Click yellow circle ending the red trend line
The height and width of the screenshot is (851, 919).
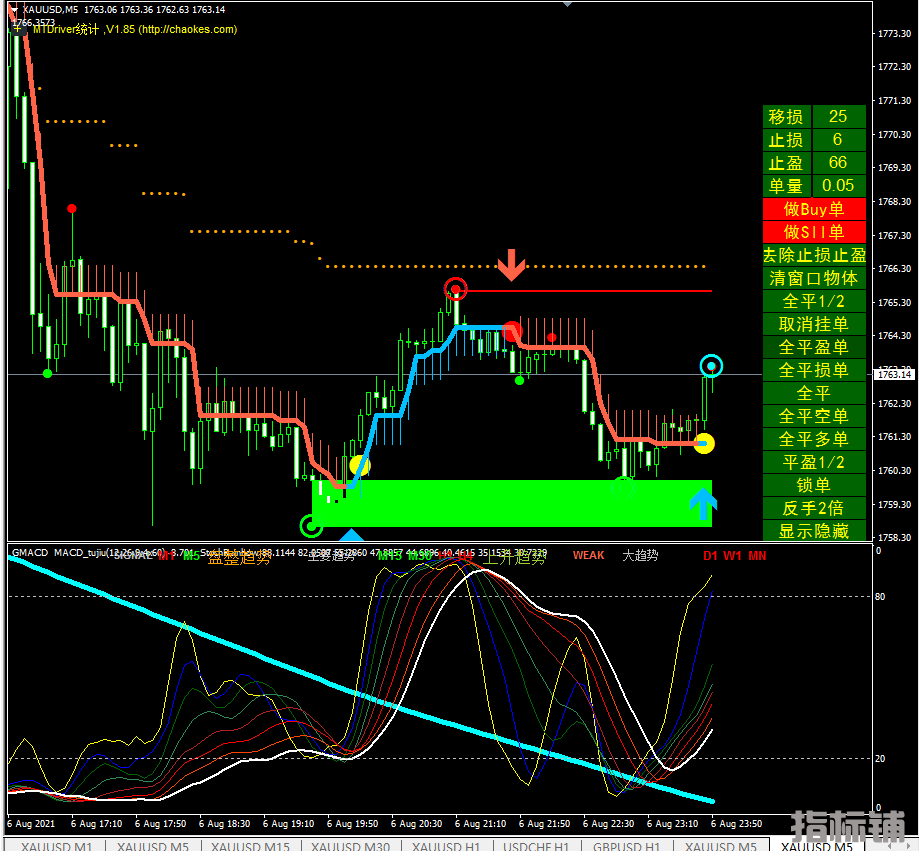pos(704,443)
